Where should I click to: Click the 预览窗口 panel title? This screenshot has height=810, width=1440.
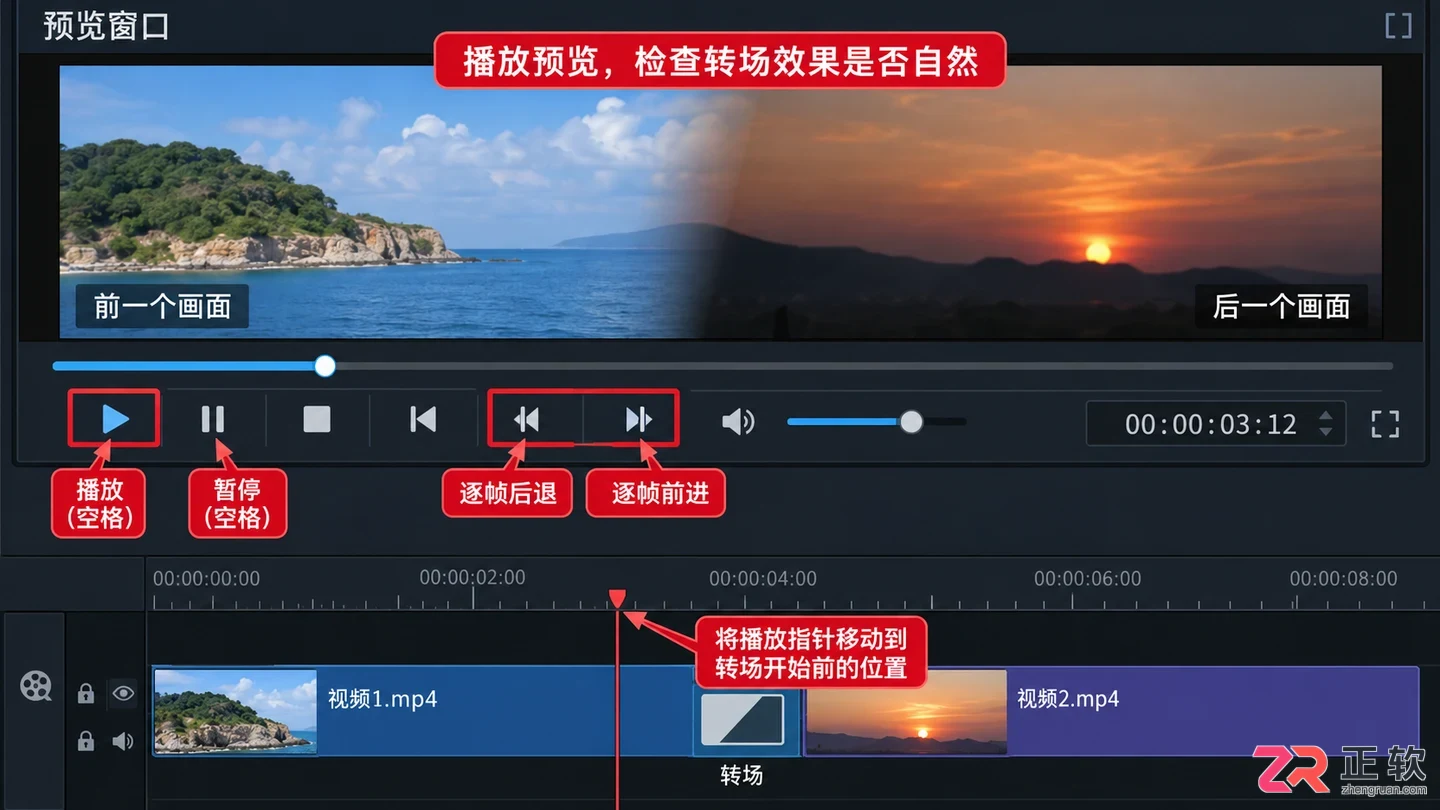pos(107,26)
